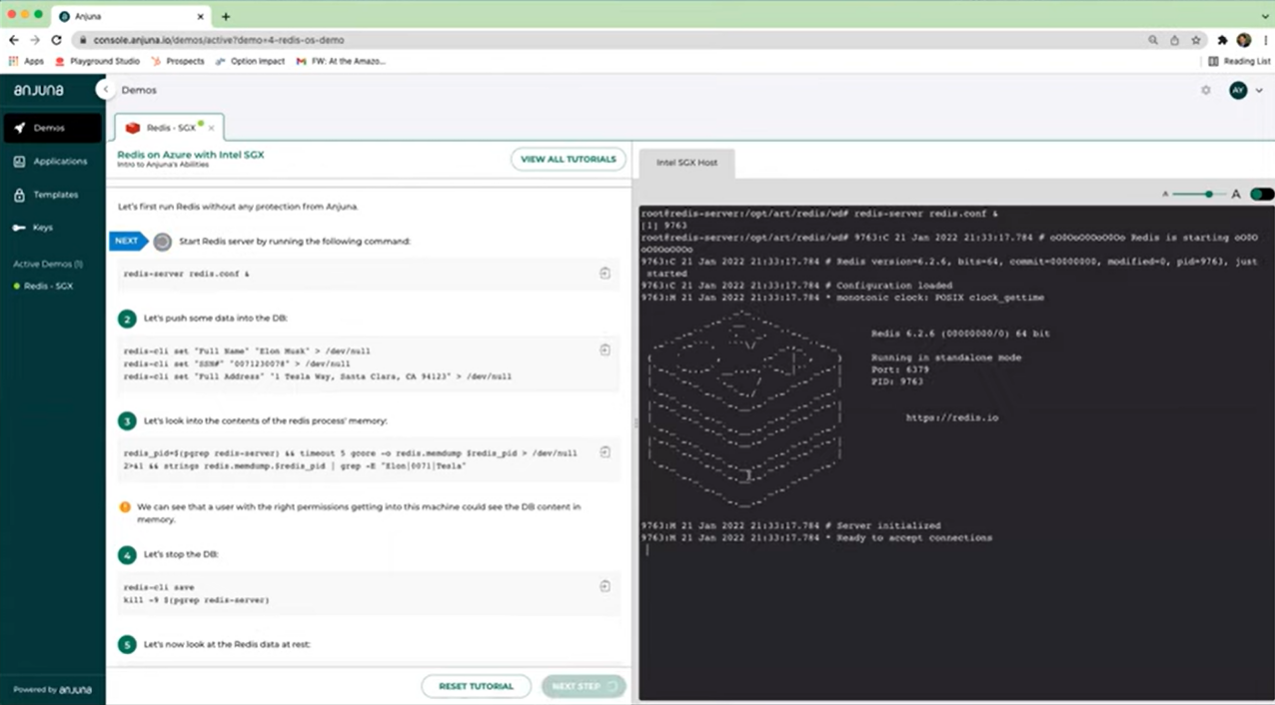Toggle the terminal dark mode switch

point(1261,194)
